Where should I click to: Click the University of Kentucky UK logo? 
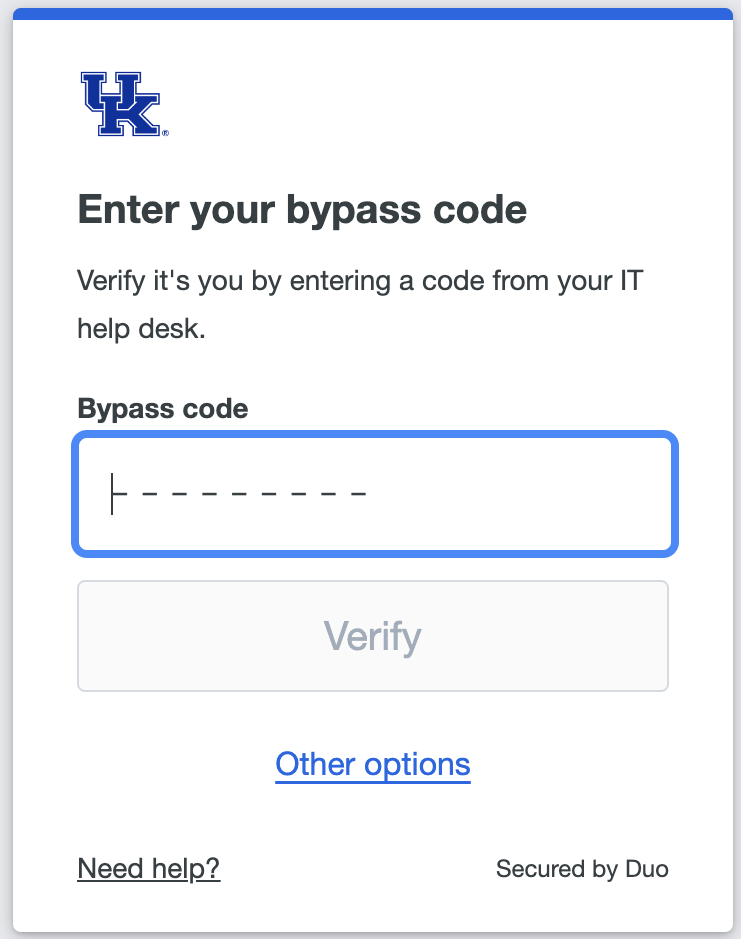tap(120, 104)
